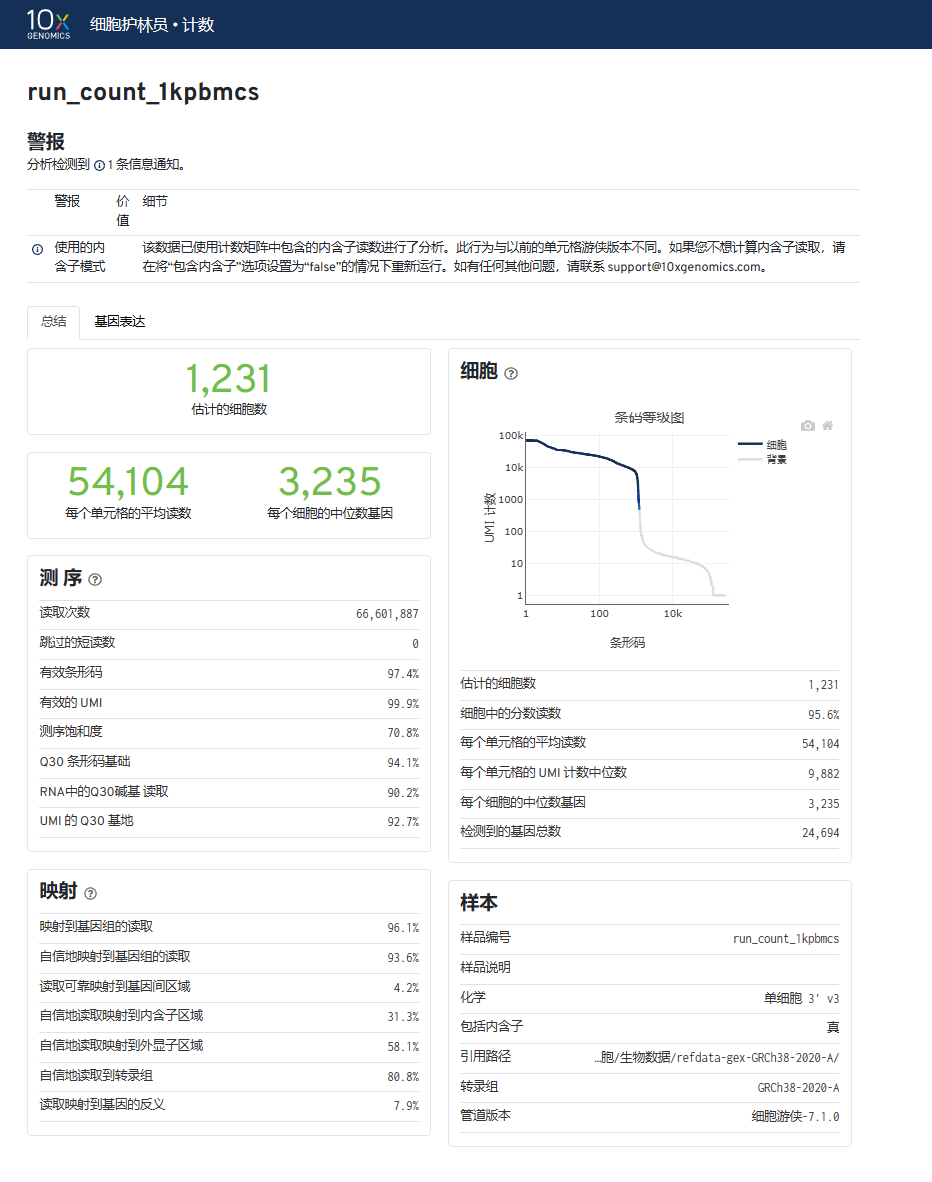Click info icon in the 使用的内含子模式 alert row
Image resolution: width=932 pixels, height=1182 pixels.
(37, 249)
